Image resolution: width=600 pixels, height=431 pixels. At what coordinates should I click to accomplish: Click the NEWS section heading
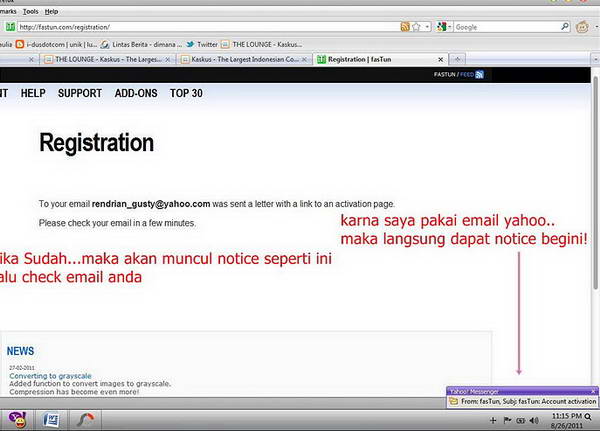pos(20,351)
